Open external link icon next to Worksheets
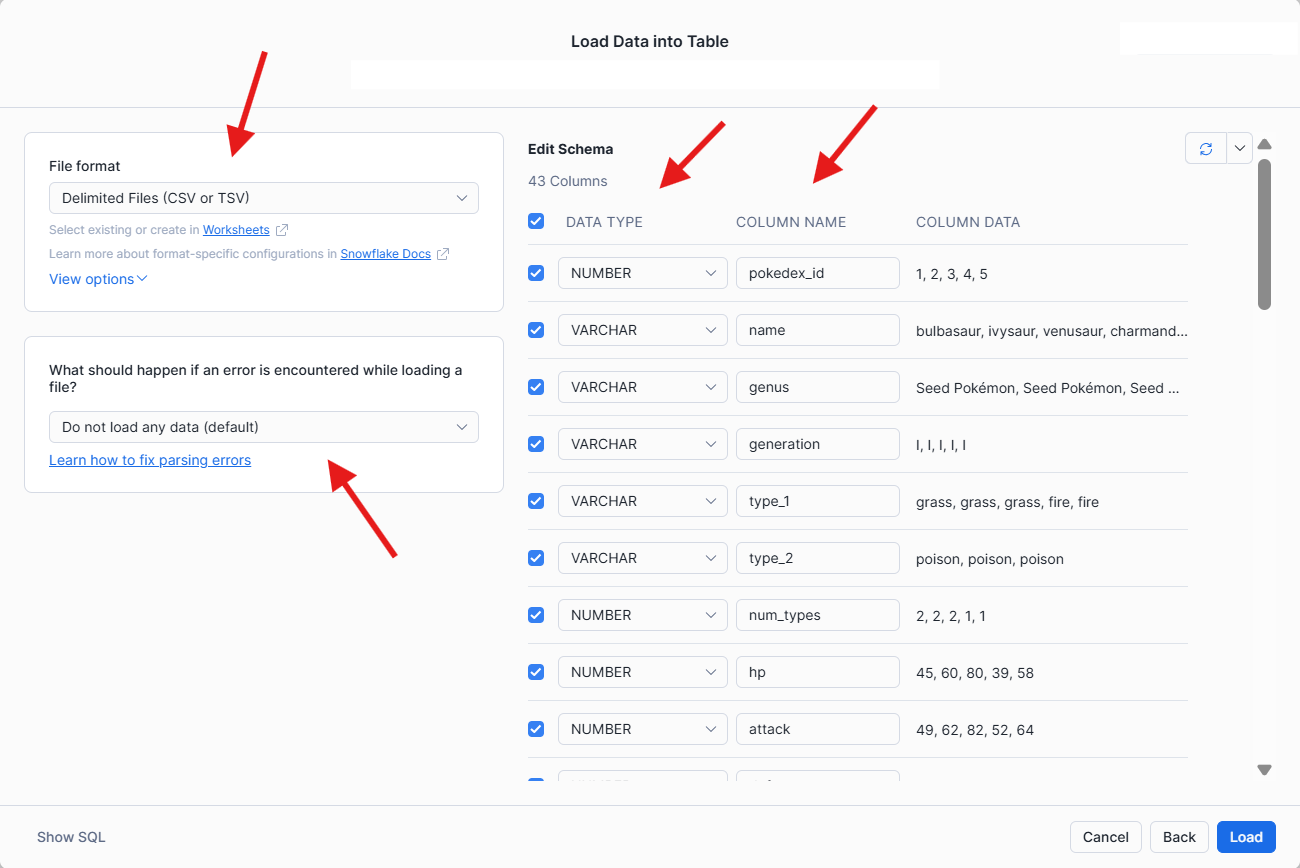1300x868 pixels. [x=282, y=230]
